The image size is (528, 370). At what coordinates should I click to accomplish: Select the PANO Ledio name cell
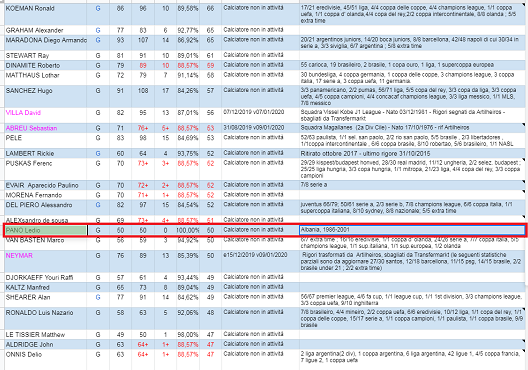tap(45, 230)
